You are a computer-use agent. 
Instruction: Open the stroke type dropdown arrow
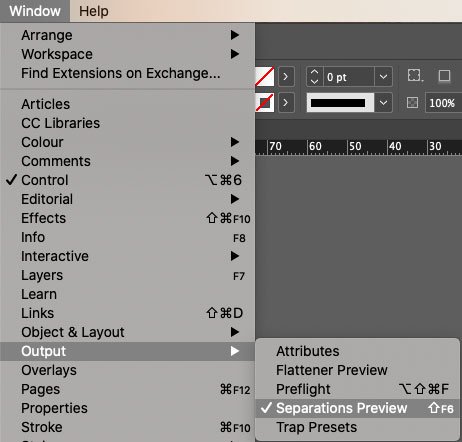(x=383, y=102)
